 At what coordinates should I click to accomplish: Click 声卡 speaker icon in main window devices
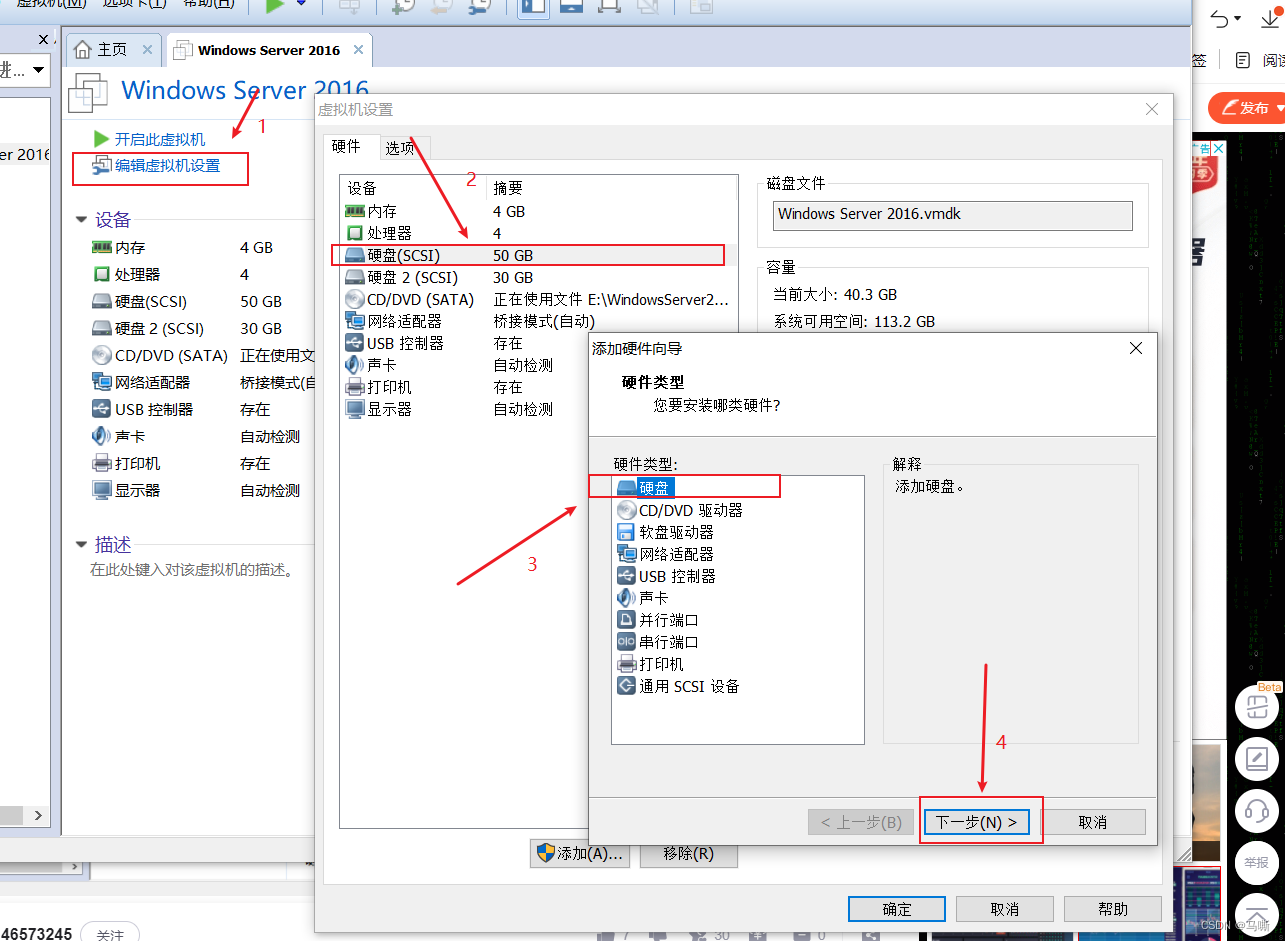tap(101, 436)
